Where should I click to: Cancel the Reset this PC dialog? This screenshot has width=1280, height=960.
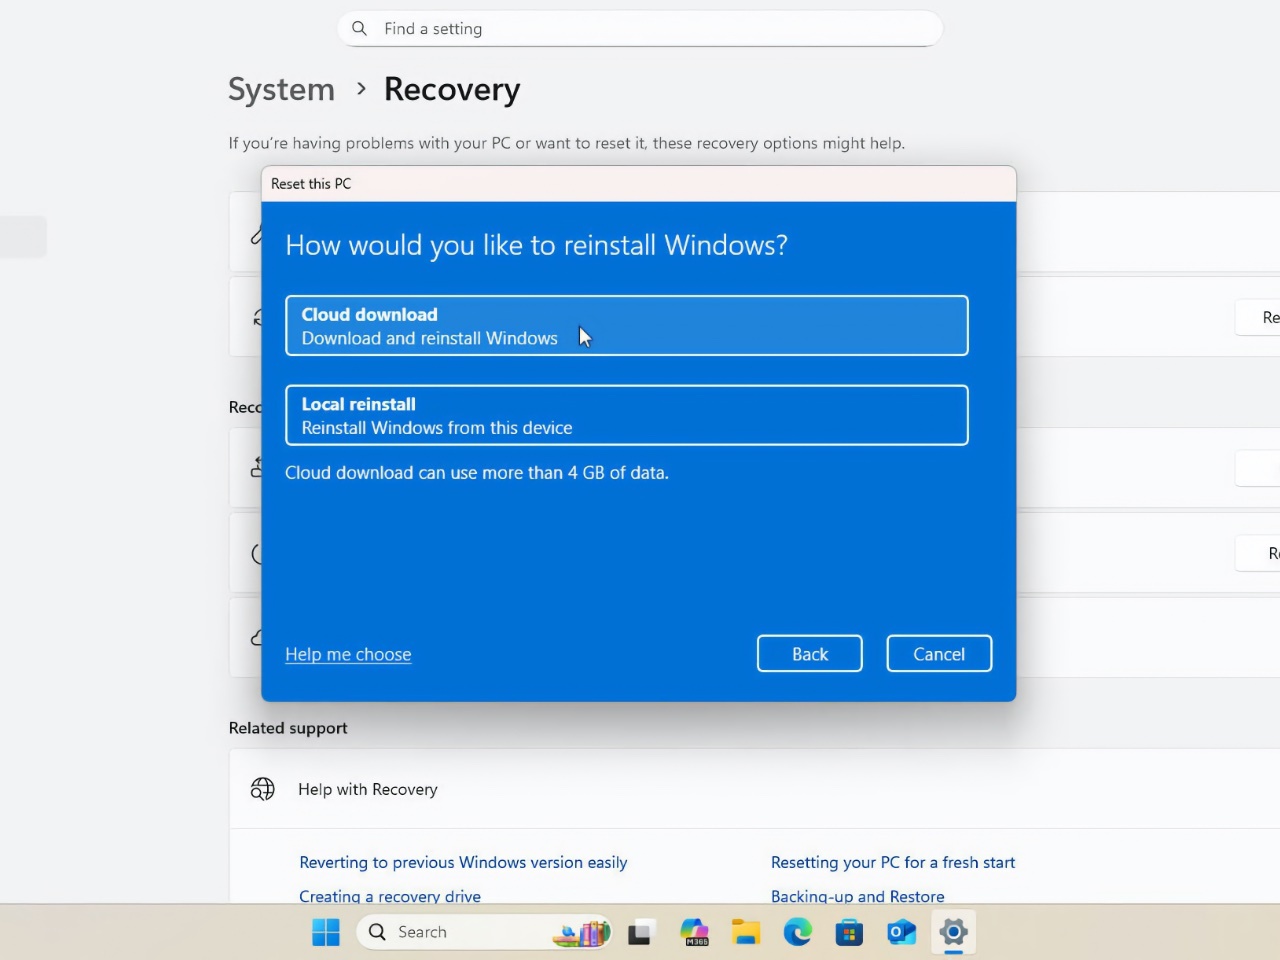pos(938,653)
